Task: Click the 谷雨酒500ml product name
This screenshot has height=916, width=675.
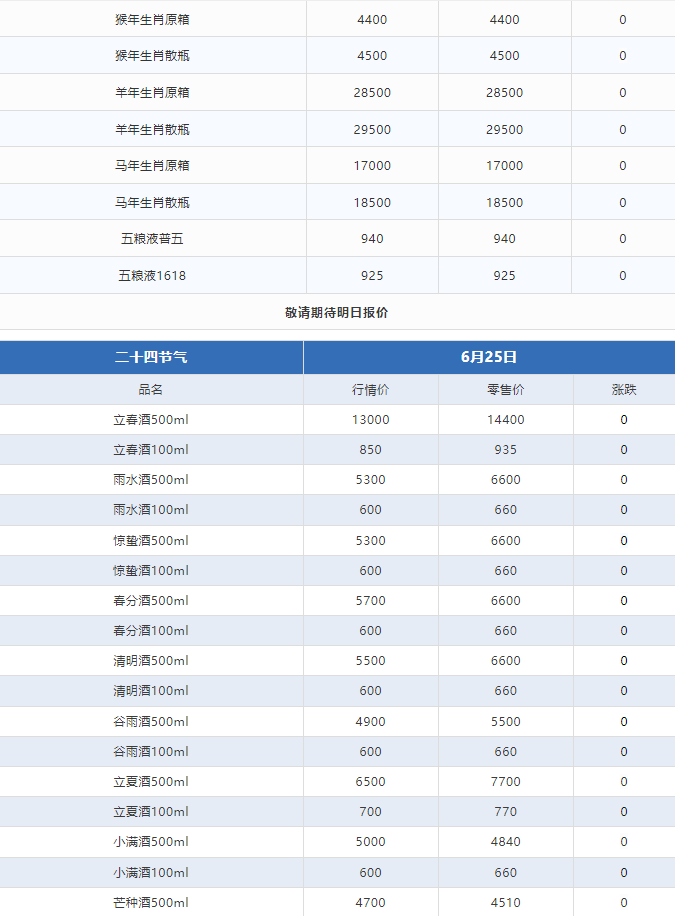Action: [151, 721]
